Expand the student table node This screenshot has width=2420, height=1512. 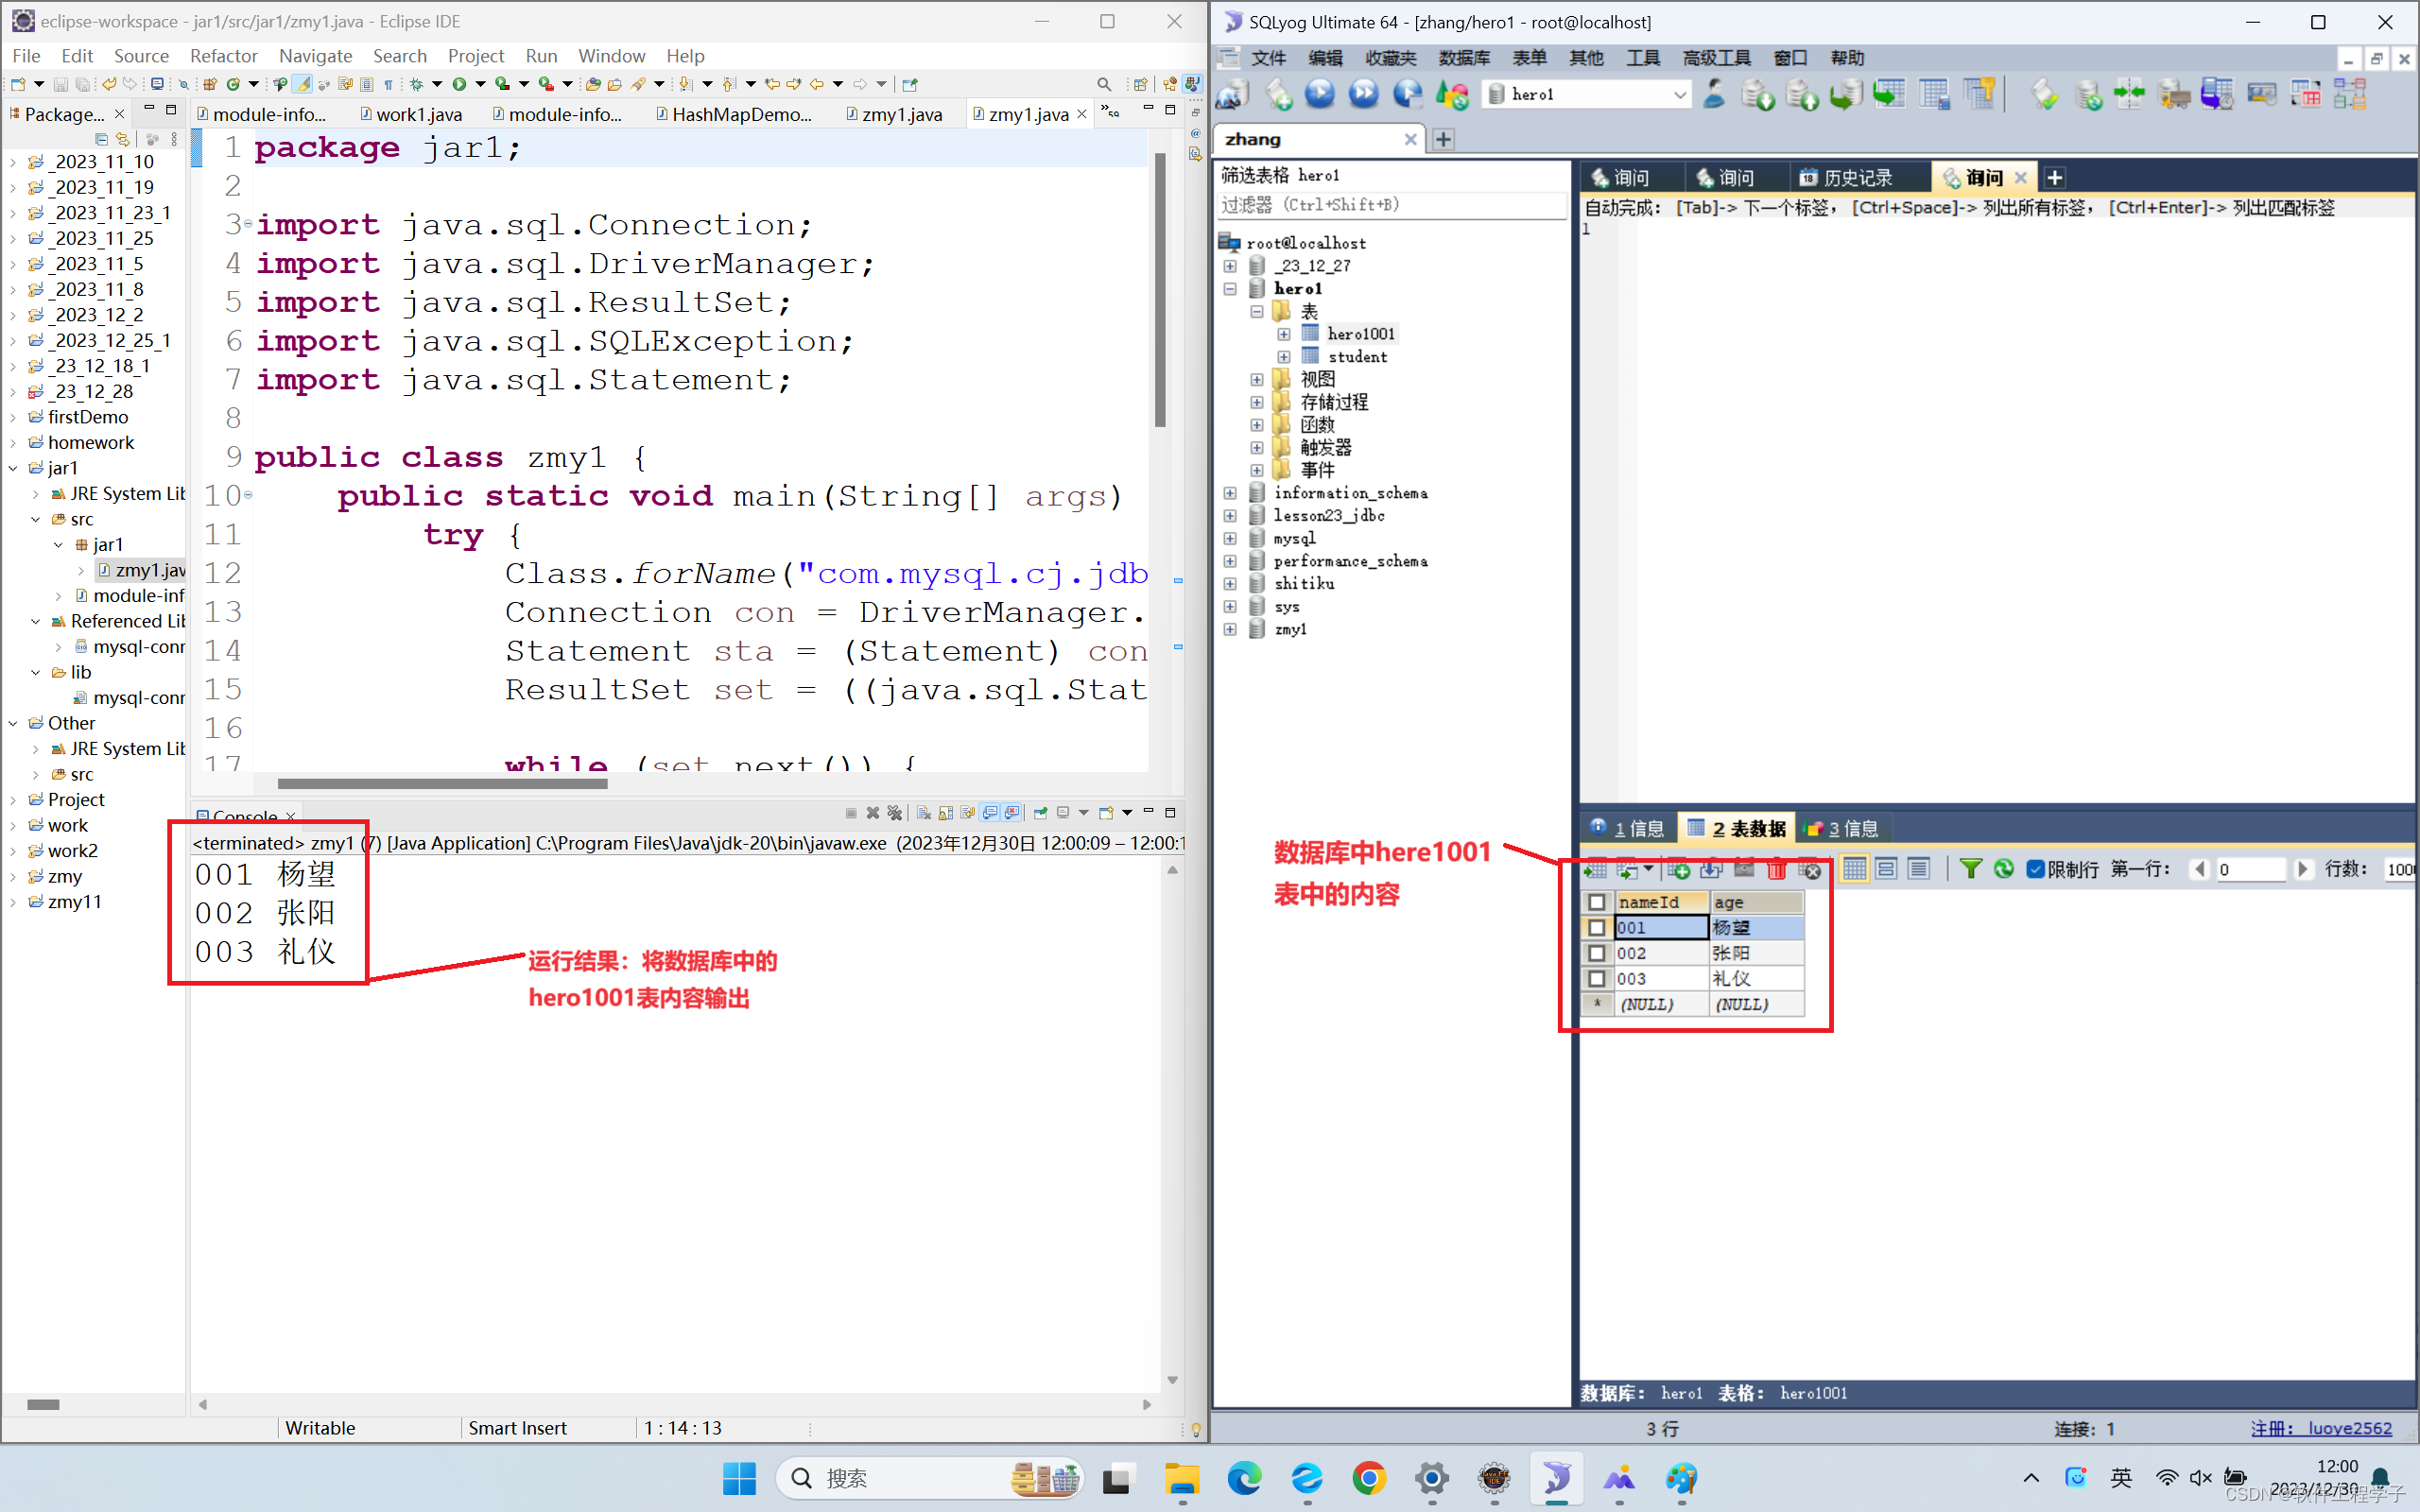pos(1284,357)
